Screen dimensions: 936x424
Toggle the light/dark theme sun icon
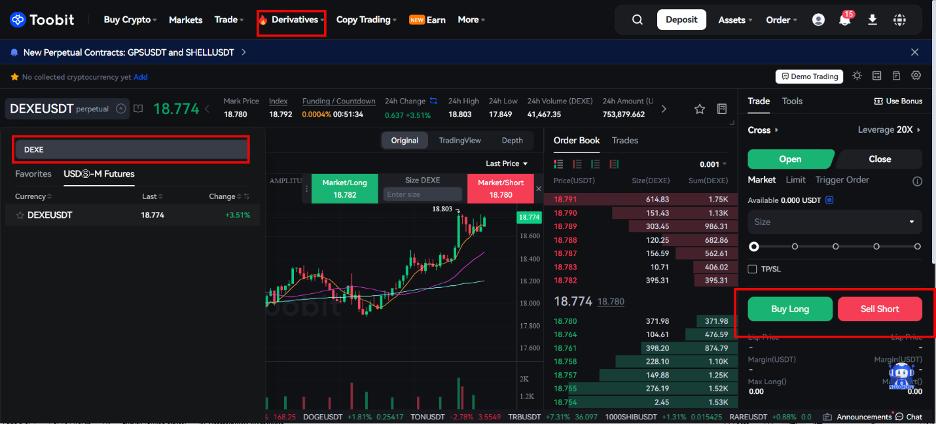tap(857, 76)
